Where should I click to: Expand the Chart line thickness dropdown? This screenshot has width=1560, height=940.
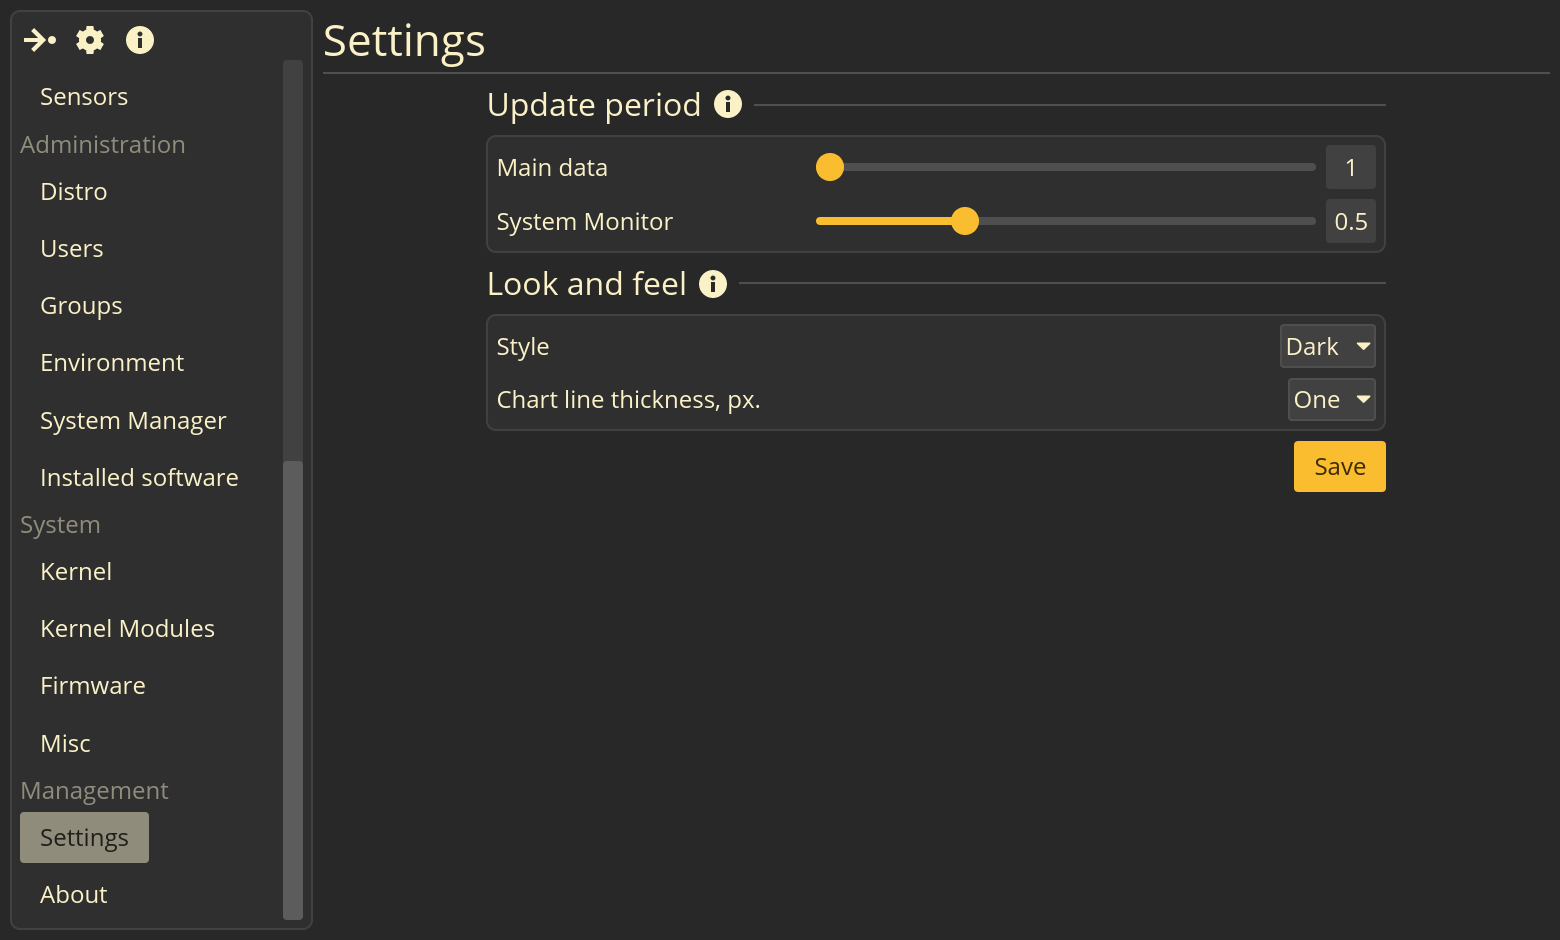1332,400
